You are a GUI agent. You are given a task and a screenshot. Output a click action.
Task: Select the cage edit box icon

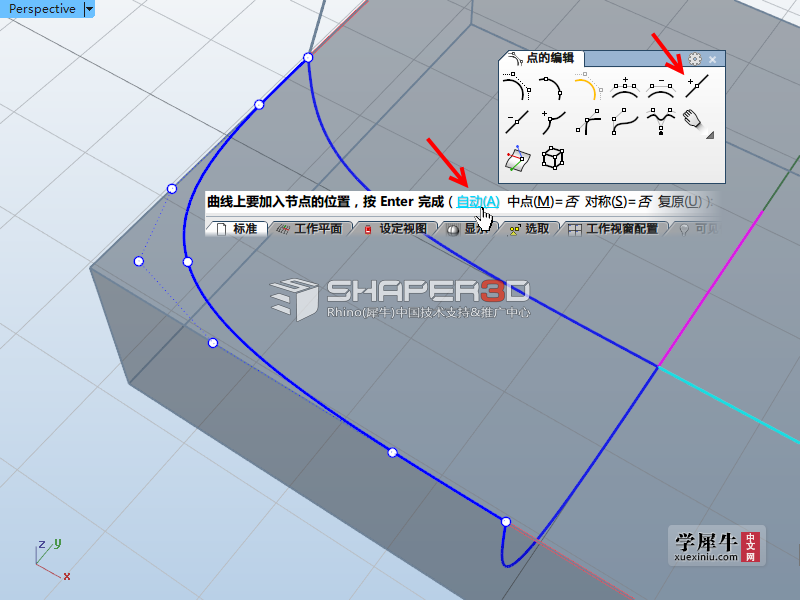pos(553,158)
